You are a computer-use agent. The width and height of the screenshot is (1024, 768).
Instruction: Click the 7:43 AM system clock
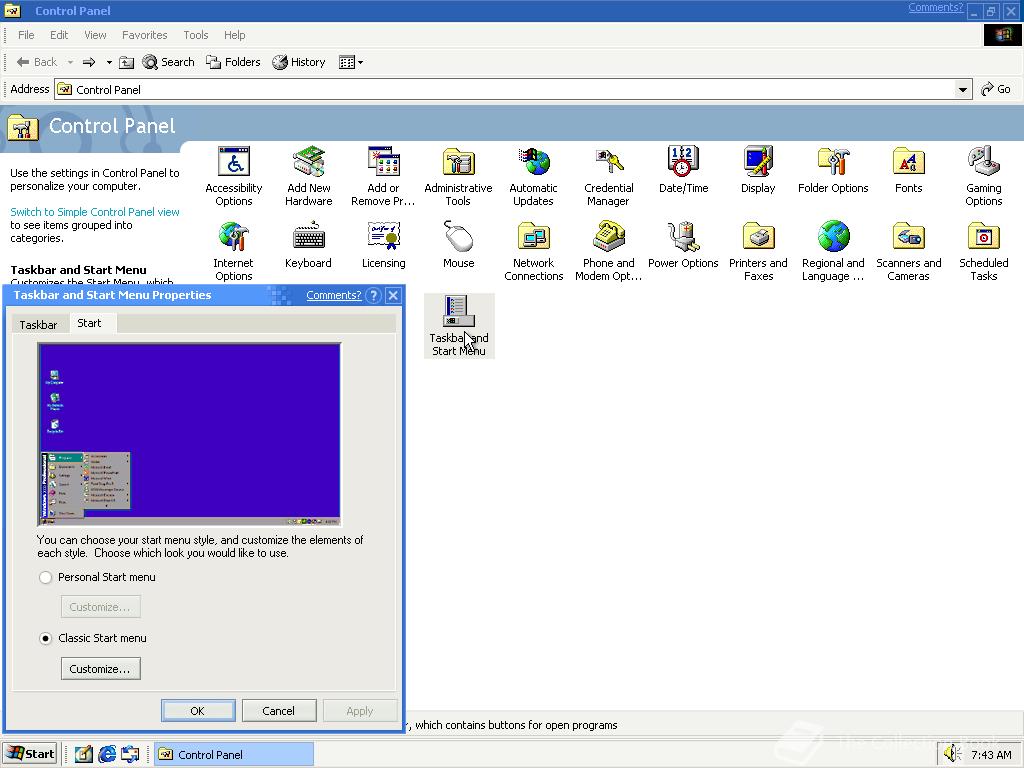click(991, 755)
